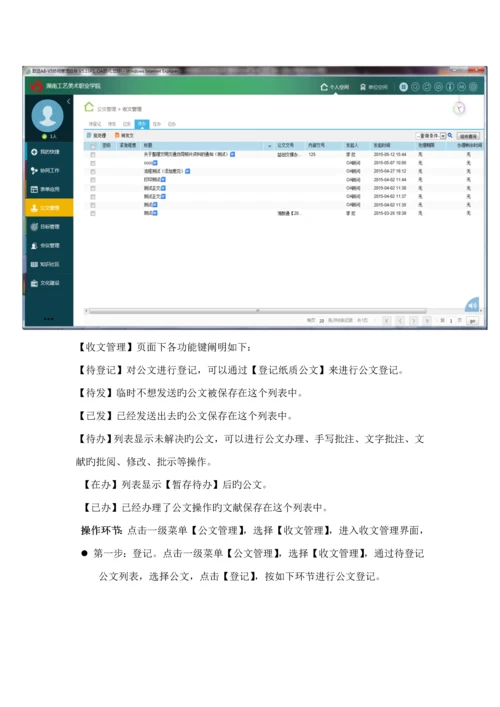Switch to the 已办 tab
The height and width of the screenshot is (707, 500).
[172, 124]
